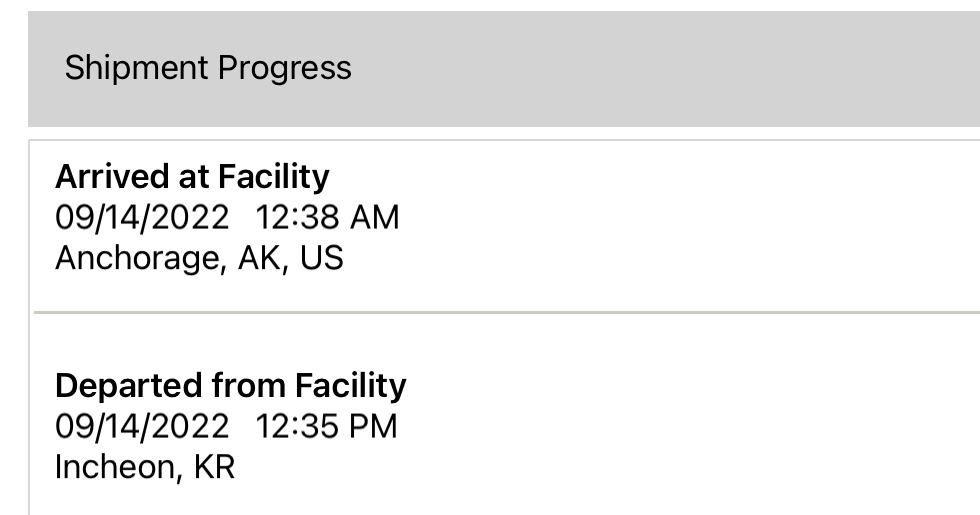Viewport: 980px width, 515px height.
Task: Tap the "KR" country code
Action: [x=214, y=467]
